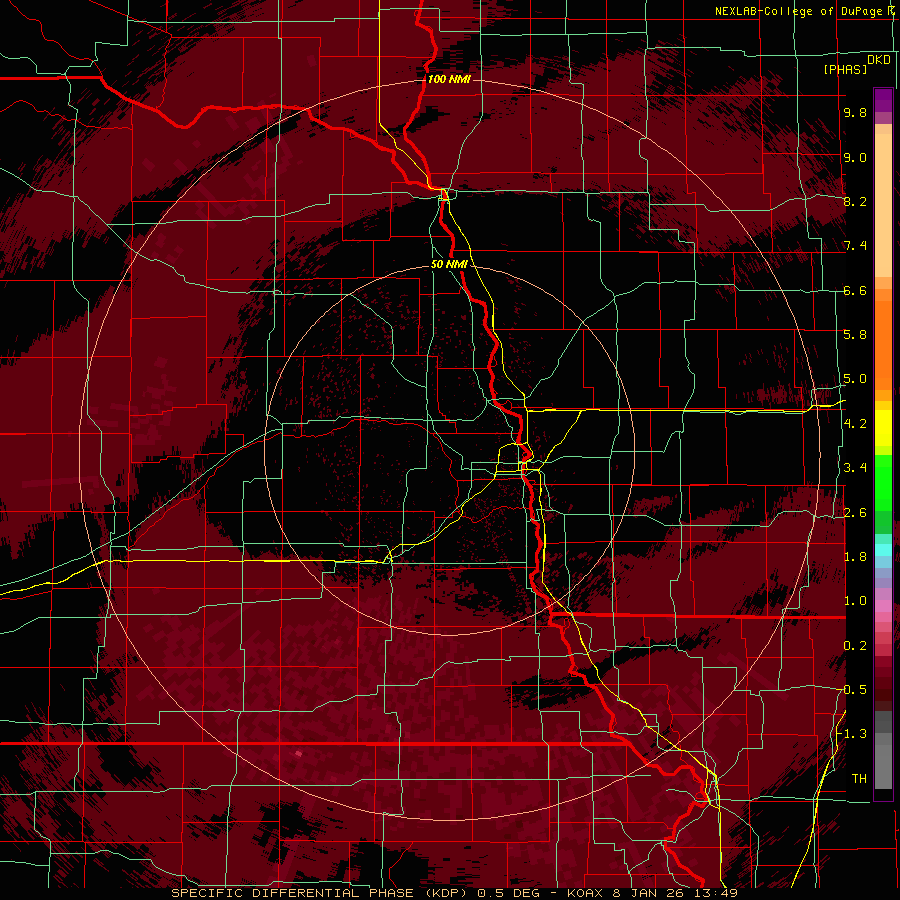The height and width of the screenshot is (900, 900).
Task: Click the 7.4 scale label
Action: point(855,246)
